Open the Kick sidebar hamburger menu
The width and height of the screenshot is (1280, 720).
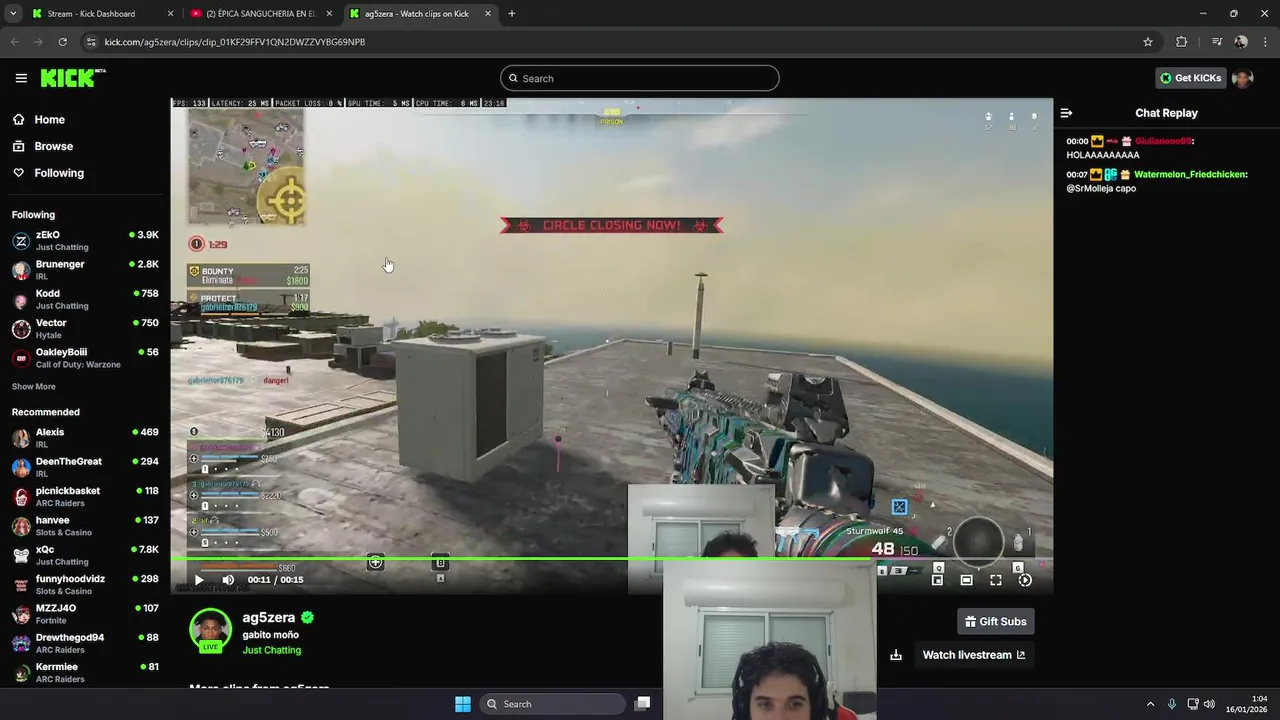pyautogui.click(x=21, y=78)
